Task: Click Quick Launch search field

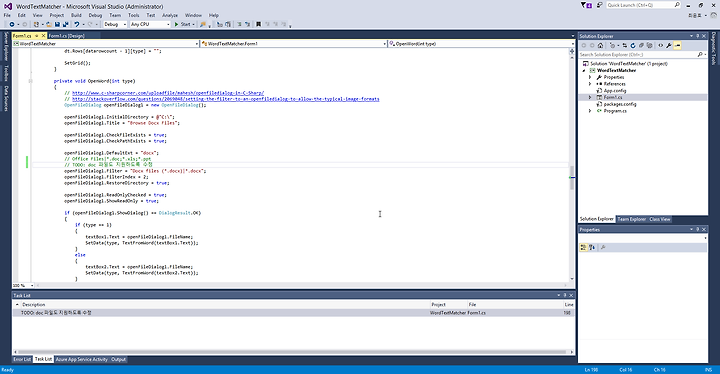Action: pyautogui.click(x=643, y=5)
